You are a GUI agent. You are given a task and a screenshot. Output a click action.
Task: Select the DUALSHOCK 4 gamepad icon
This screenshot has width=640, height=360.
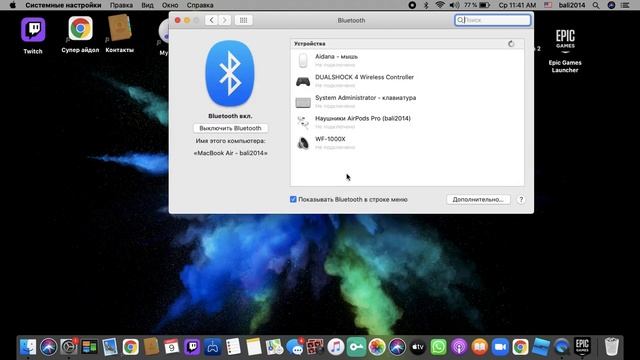click(x=303, y=82)
